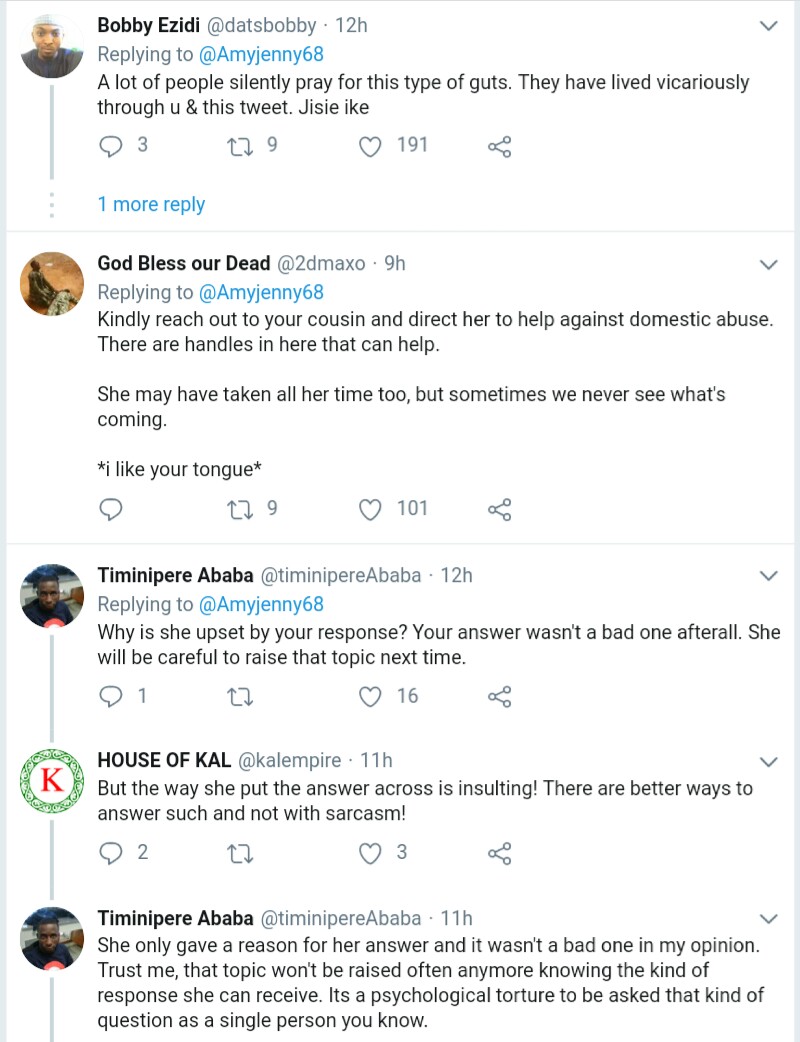800x1042 pixels.
Task: View HOUSE OF KAL profile picture
Action: tap(51, 782)
